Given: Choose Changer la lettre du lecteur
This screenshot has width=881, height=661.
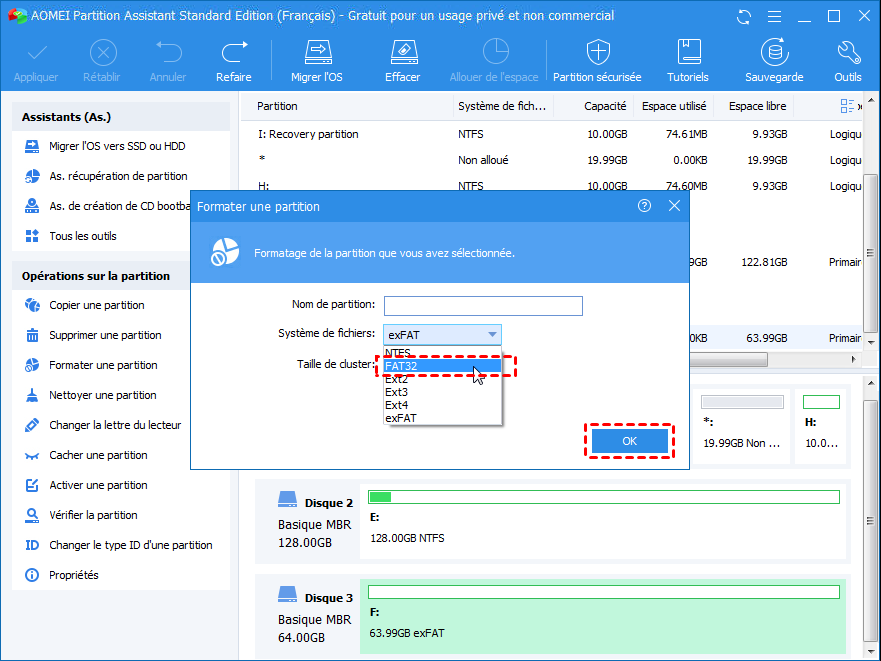Looking at the screenshot, I should pyautogui.click(x=103, y=425).
